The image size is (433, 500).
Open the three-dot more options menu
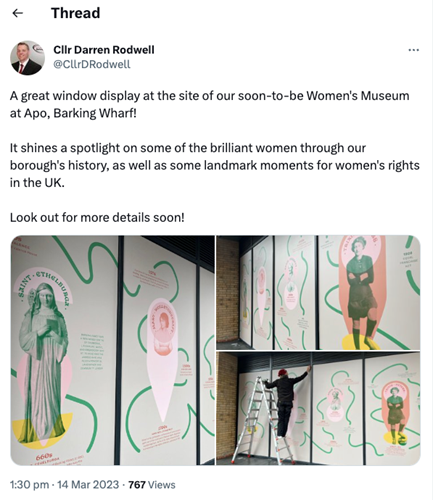click(x=413, y=50)
